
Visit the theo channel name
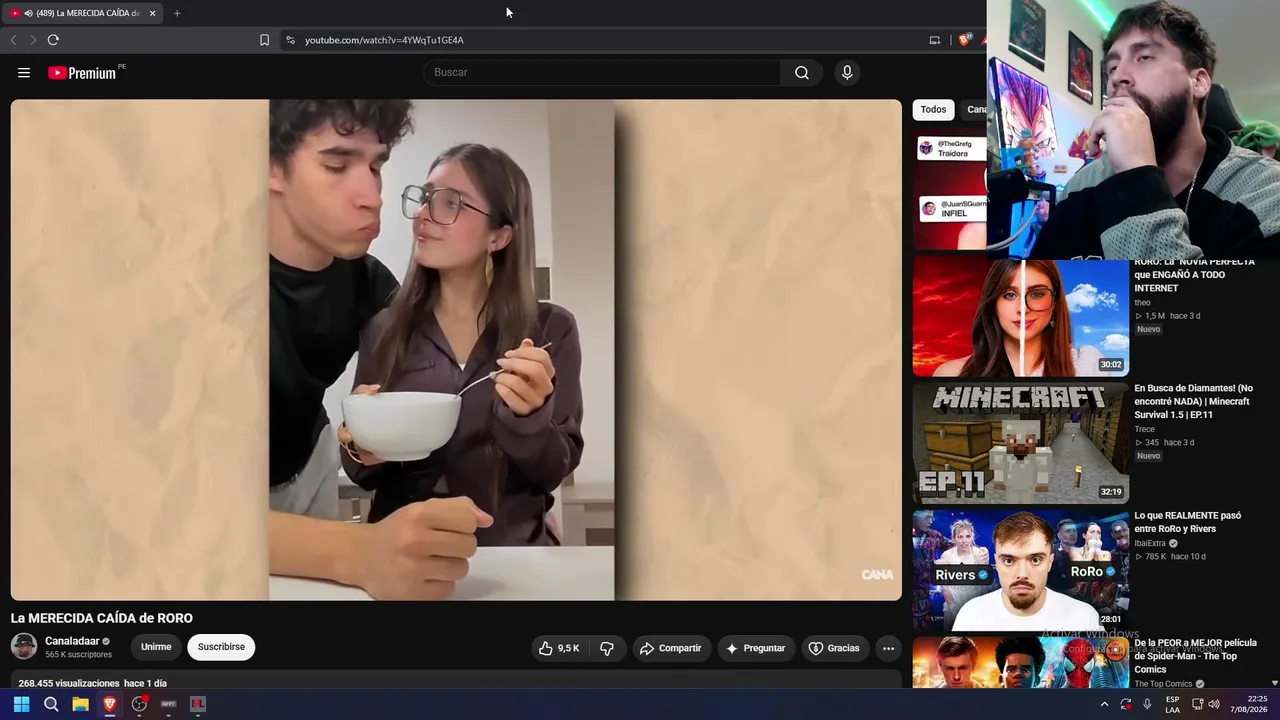coord(1142,302)
